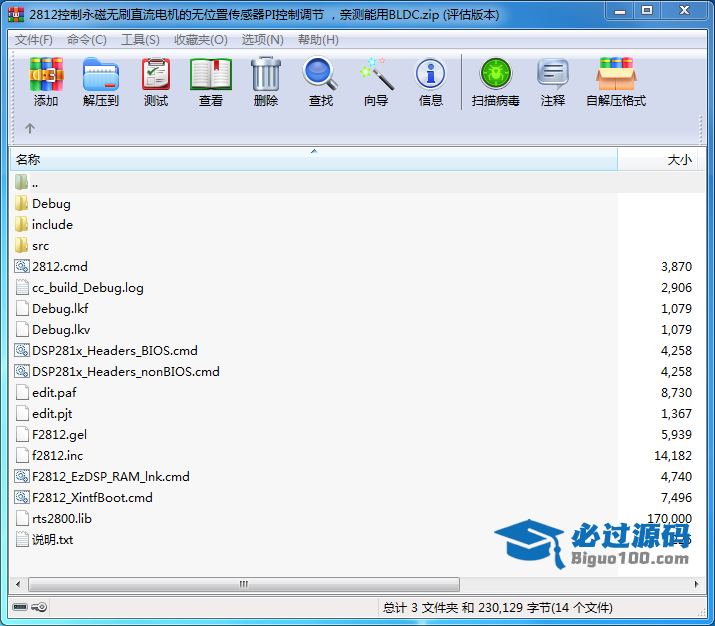Open the 信息 (Info) icon
The height and width of the screenshot is (626, 715).
[430, 73]
